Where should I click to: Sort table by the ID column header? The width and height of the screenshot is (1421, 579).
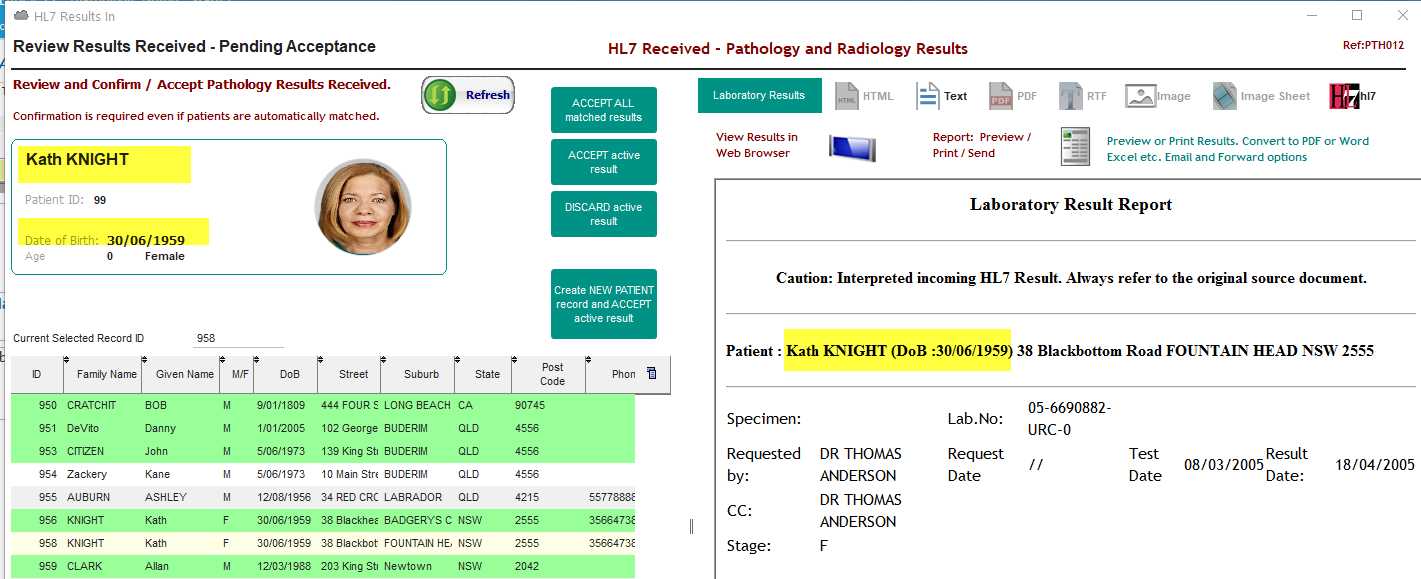tap(37, 374)
